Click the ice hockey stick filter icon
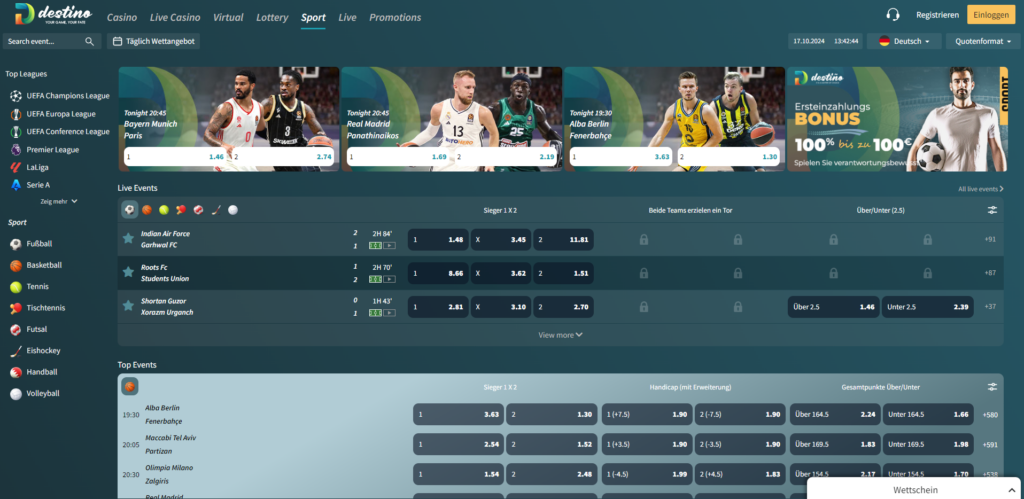This screenshot has width=1024, height=499. pyautogui.click(x=216, y=210)
